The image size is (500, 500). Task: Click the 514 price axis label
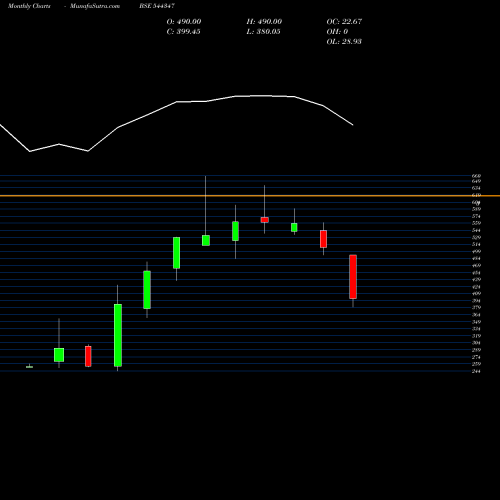[476, 244]
